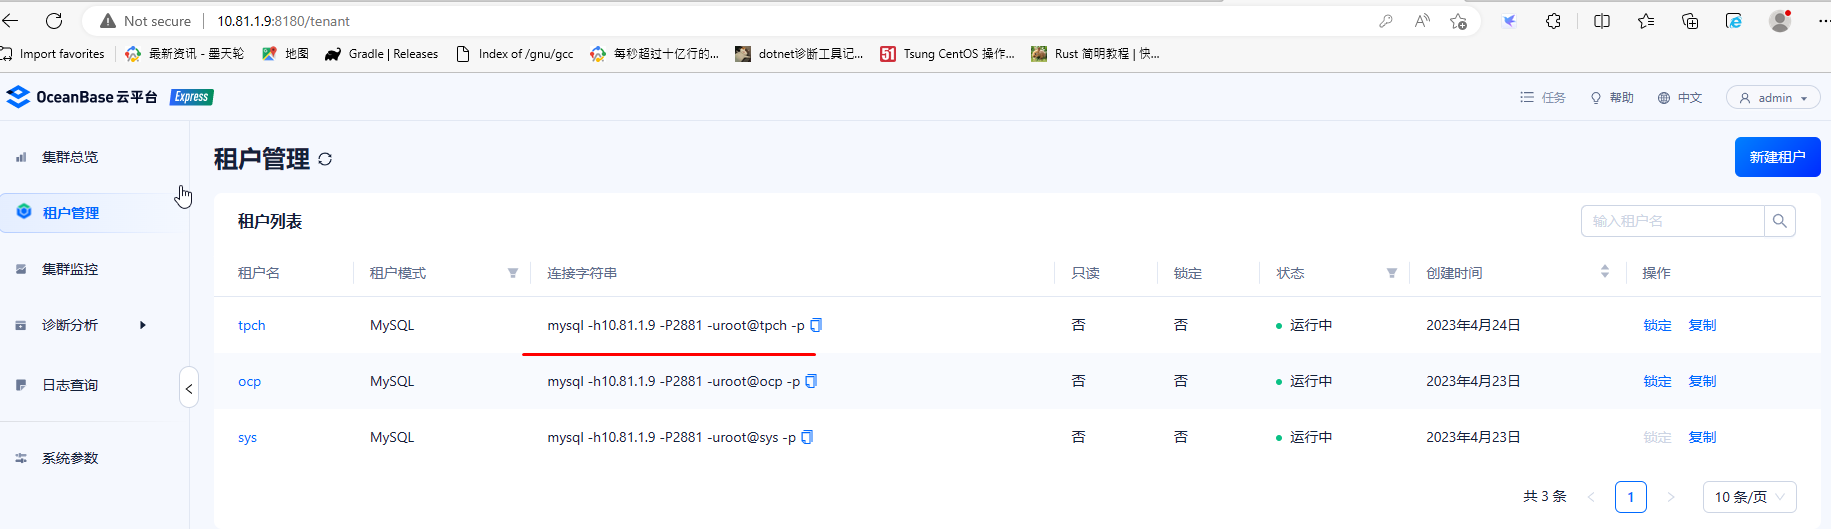Sort by creation time column

(x=1604, y=272)
